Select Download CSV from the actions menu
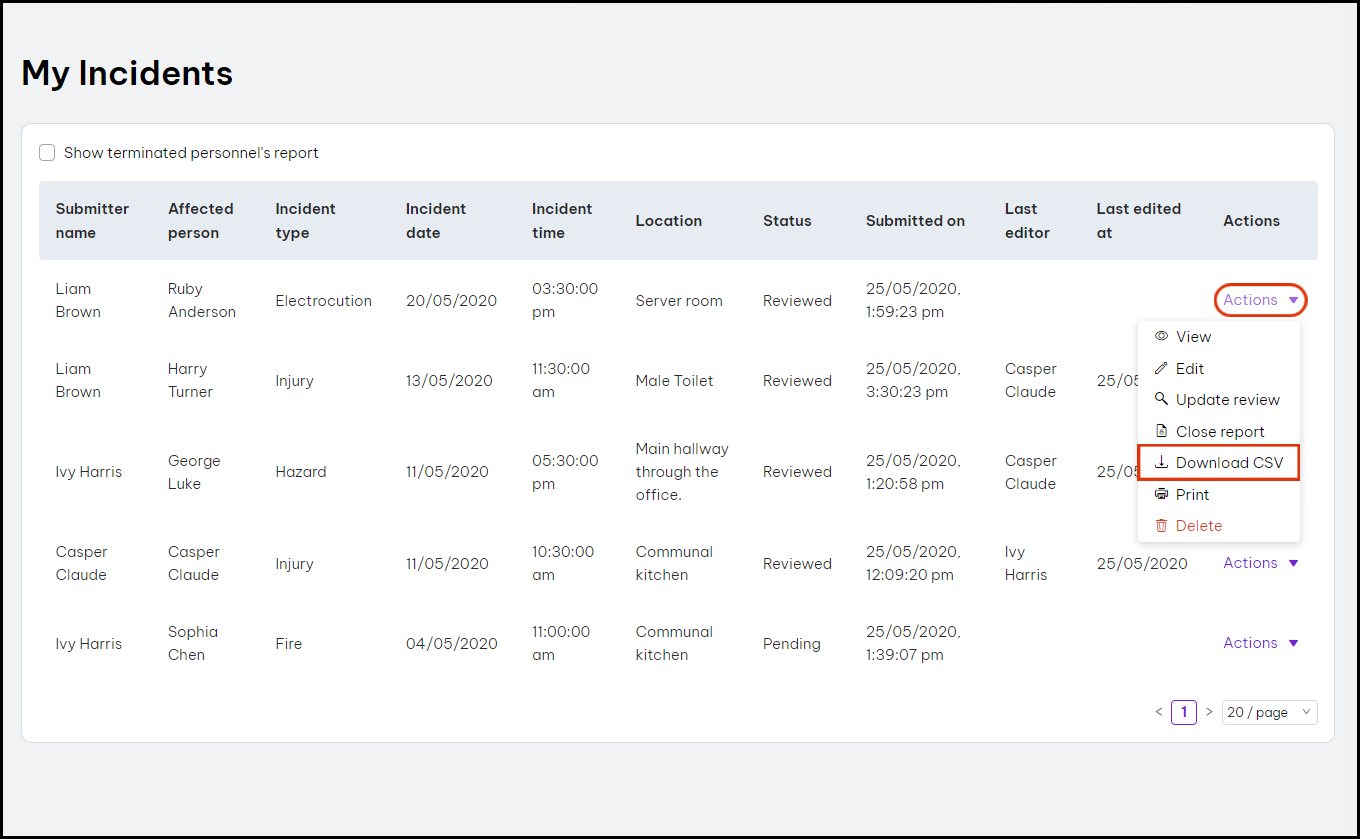The height and width of the screenshot is (839, 1360). click(1229, 463)
